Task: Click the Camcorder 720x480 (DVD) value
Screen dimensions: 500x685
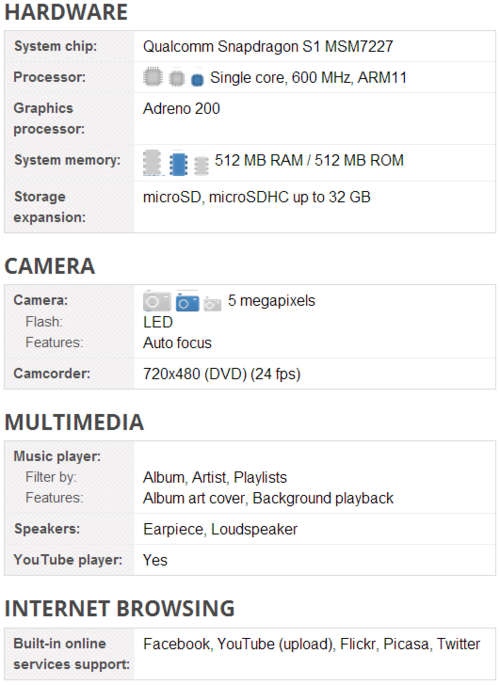Action: point(222,374)
